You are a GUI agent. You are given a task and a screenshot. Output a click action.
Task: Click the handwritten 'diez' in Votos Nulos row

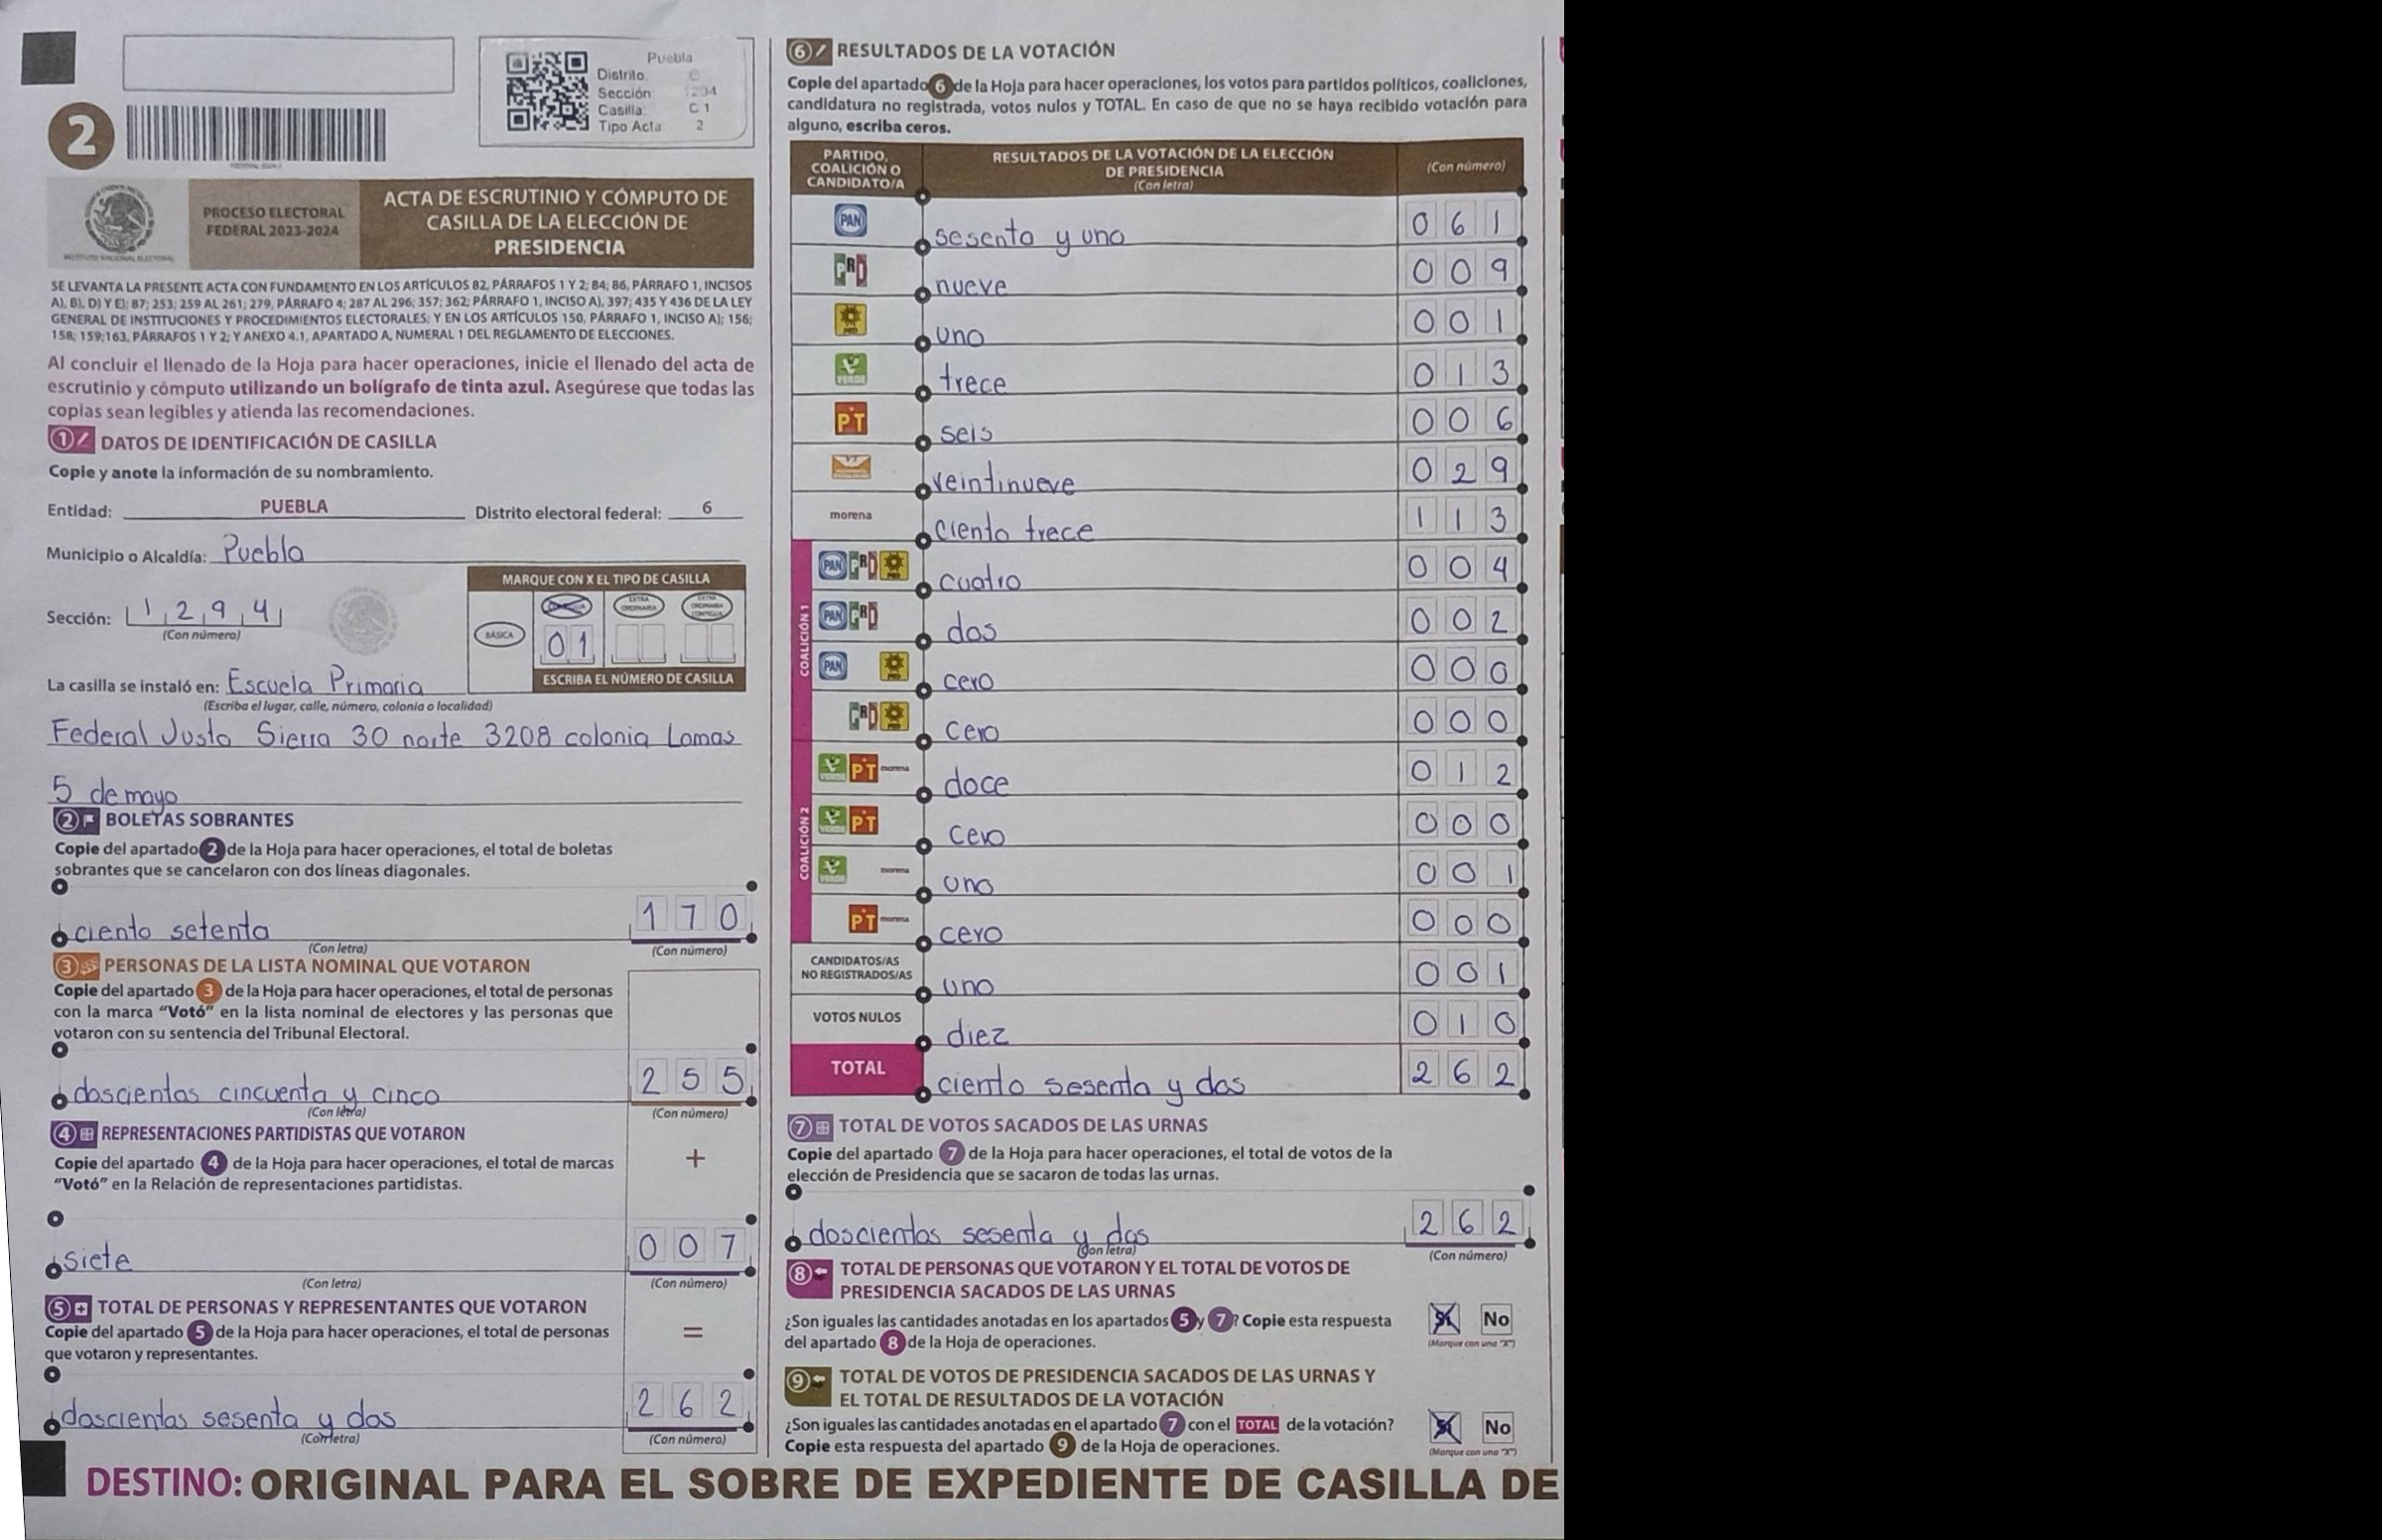(x=977, y=1035)
